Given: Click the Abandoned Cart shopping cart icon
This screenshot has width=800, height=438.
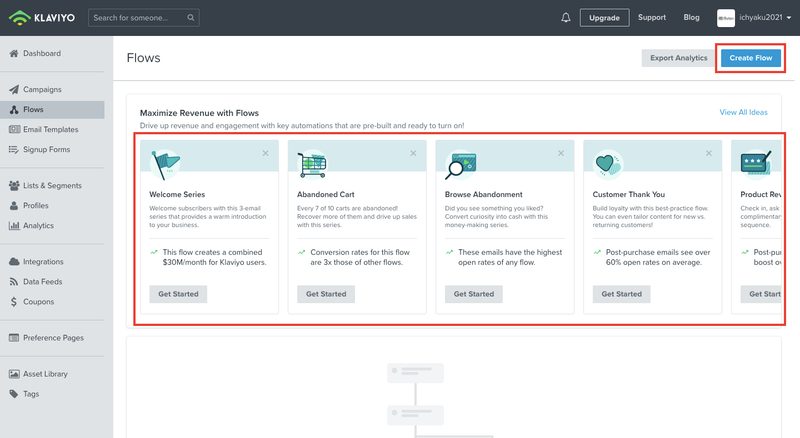Looking at the screenshot, I should [312, 164].
